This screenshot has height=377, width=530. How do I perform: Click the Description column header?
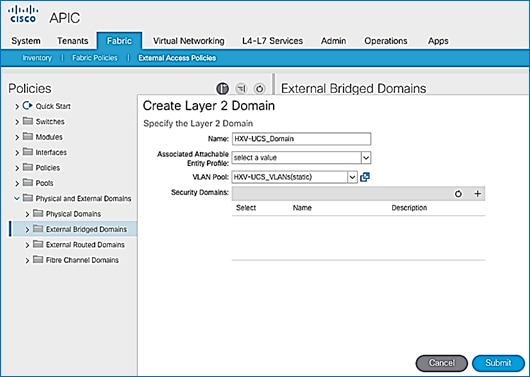(409, 208)
